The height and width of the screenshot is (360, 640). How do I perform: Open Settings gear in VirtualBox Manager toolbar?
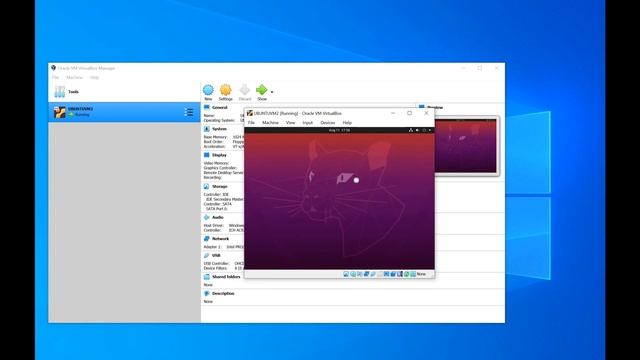225,90
